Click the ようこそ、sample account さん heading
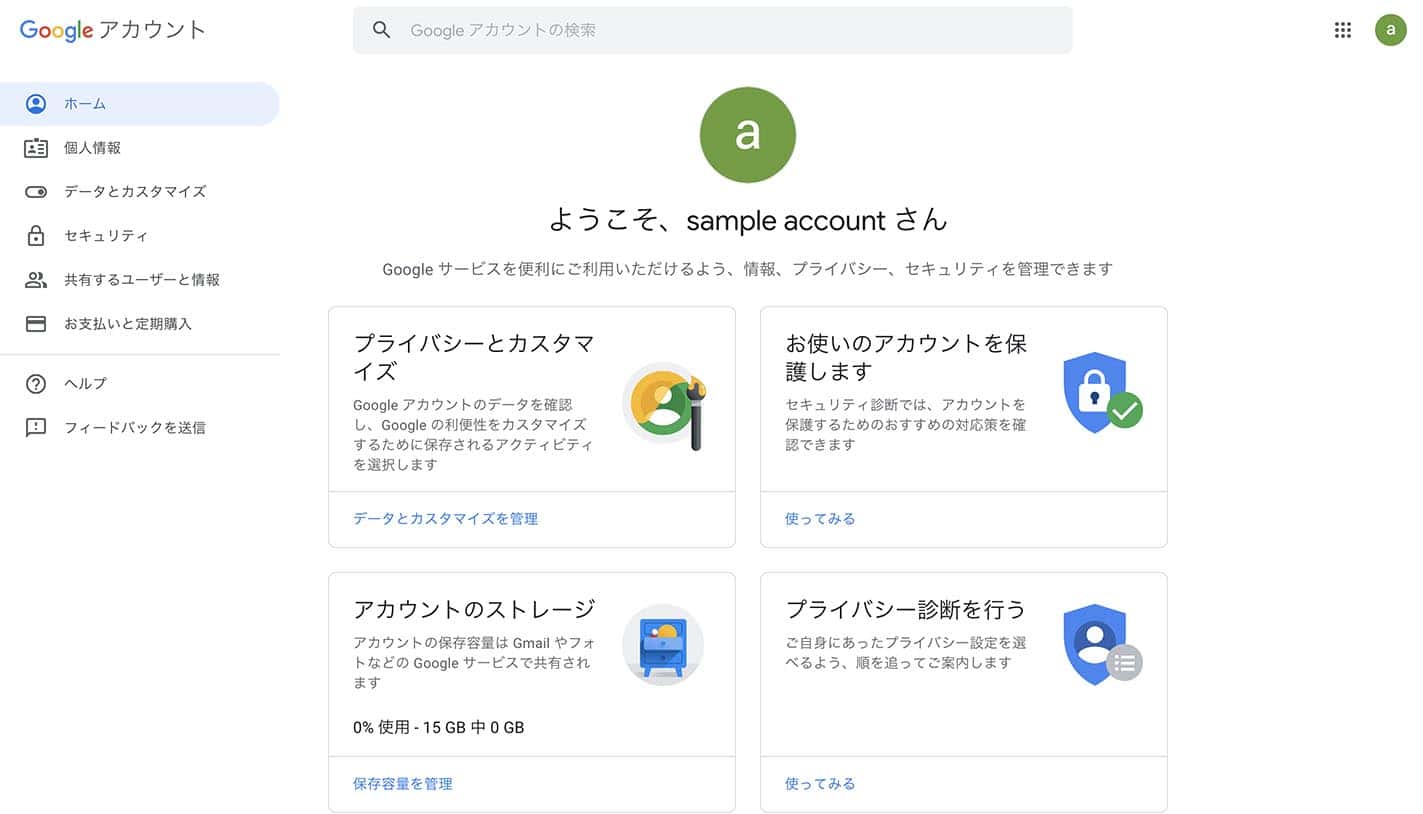Viewport: 1423px width, 814px height. coord(748,220)
